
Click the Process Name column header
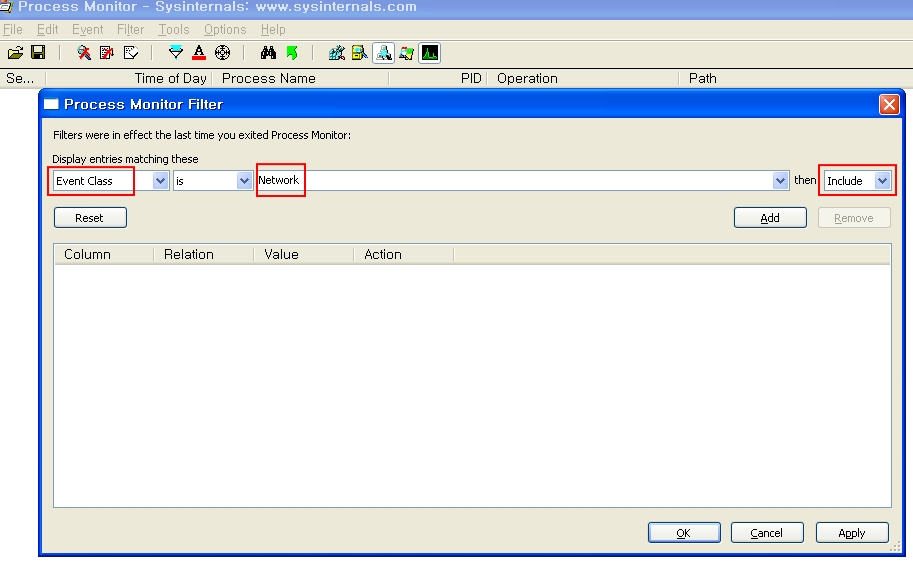point(301,79)
